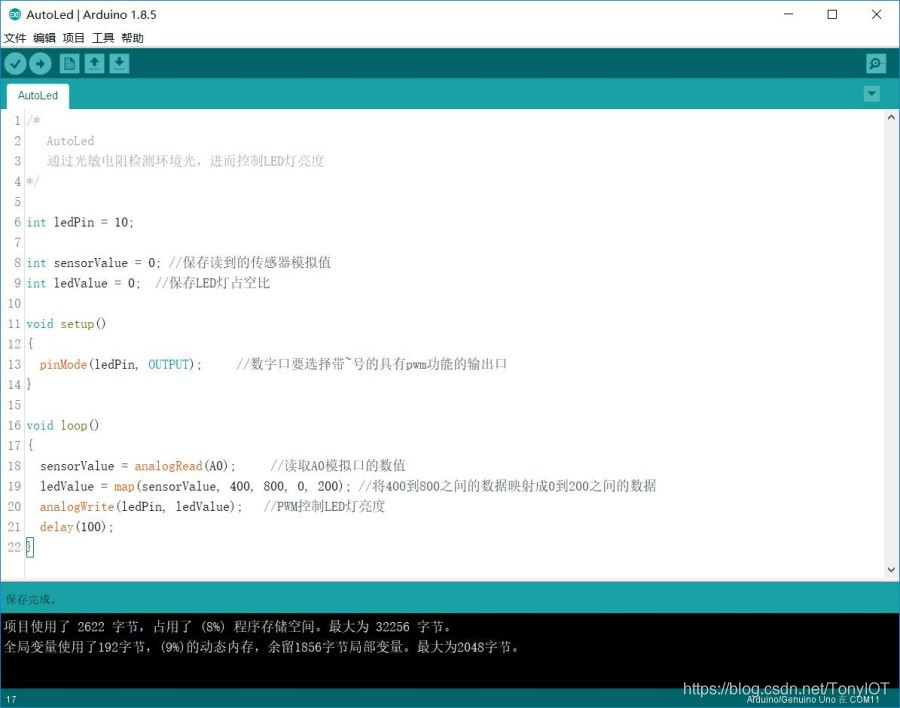
Task: Click editor scrollbar down arrow
Action: (891, 570)
